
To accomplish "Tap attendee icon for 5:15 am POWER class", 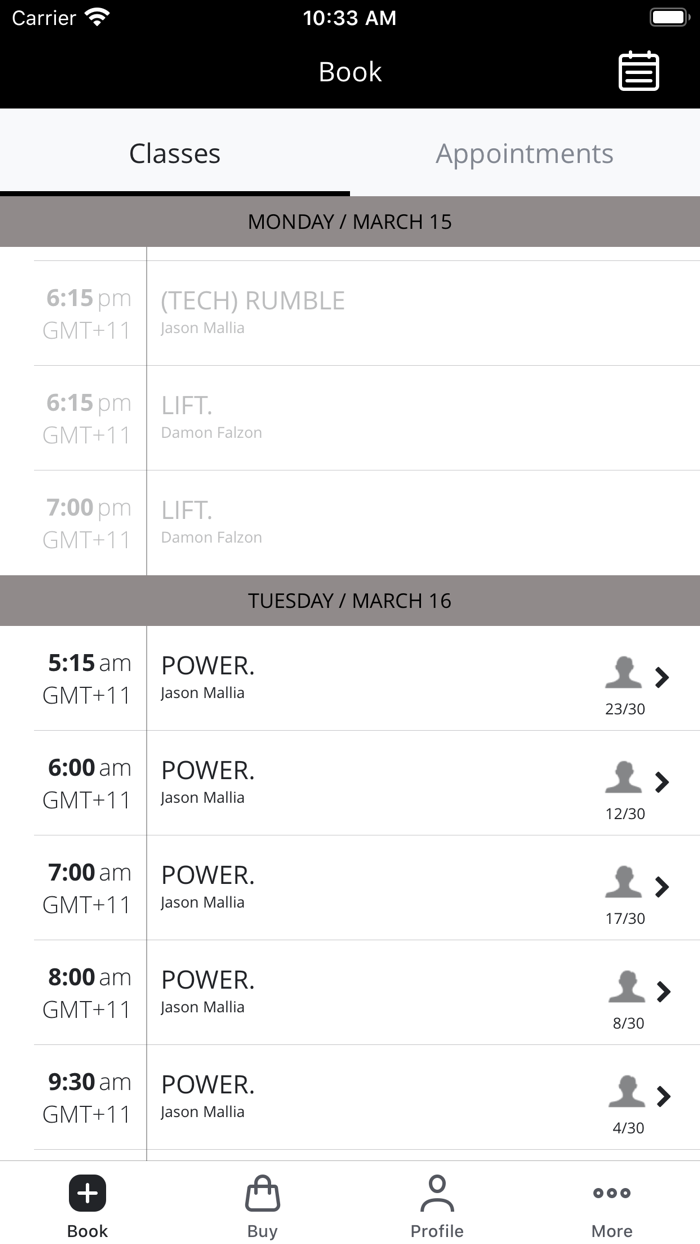I will tap(623, 673).
